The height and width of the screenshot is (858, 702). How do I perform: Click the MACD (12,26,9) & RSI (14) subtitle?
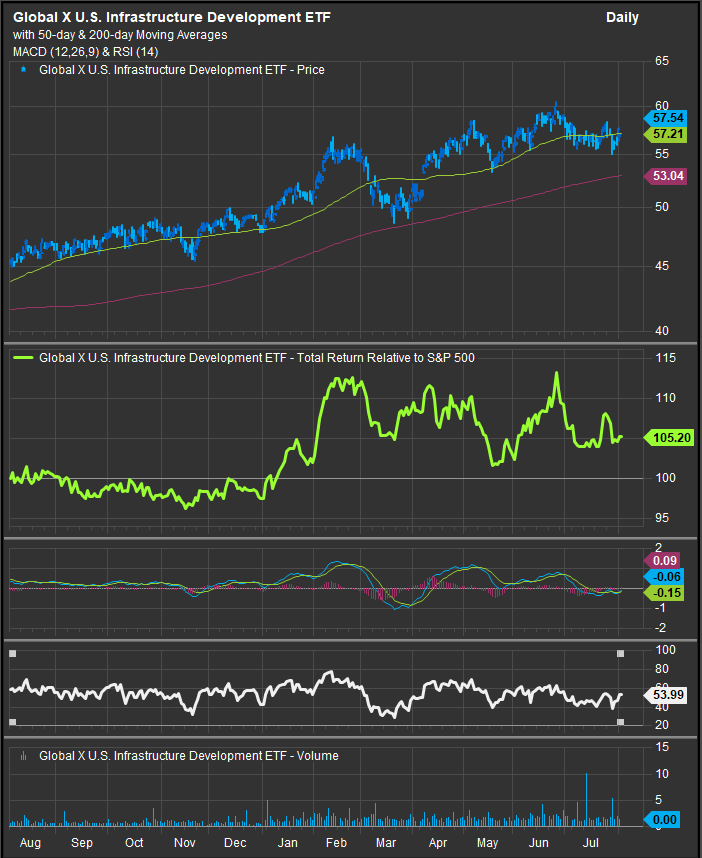[x=85, y=52]
